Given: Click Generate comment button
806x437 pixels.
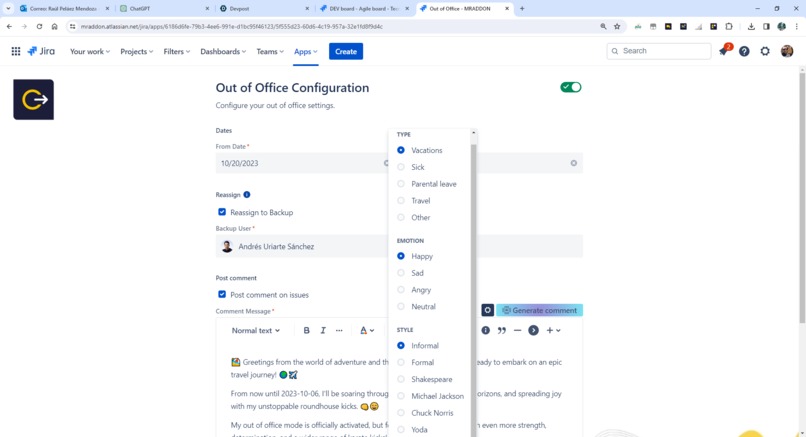Looking at the screenshot, I should tap(539, 310).
